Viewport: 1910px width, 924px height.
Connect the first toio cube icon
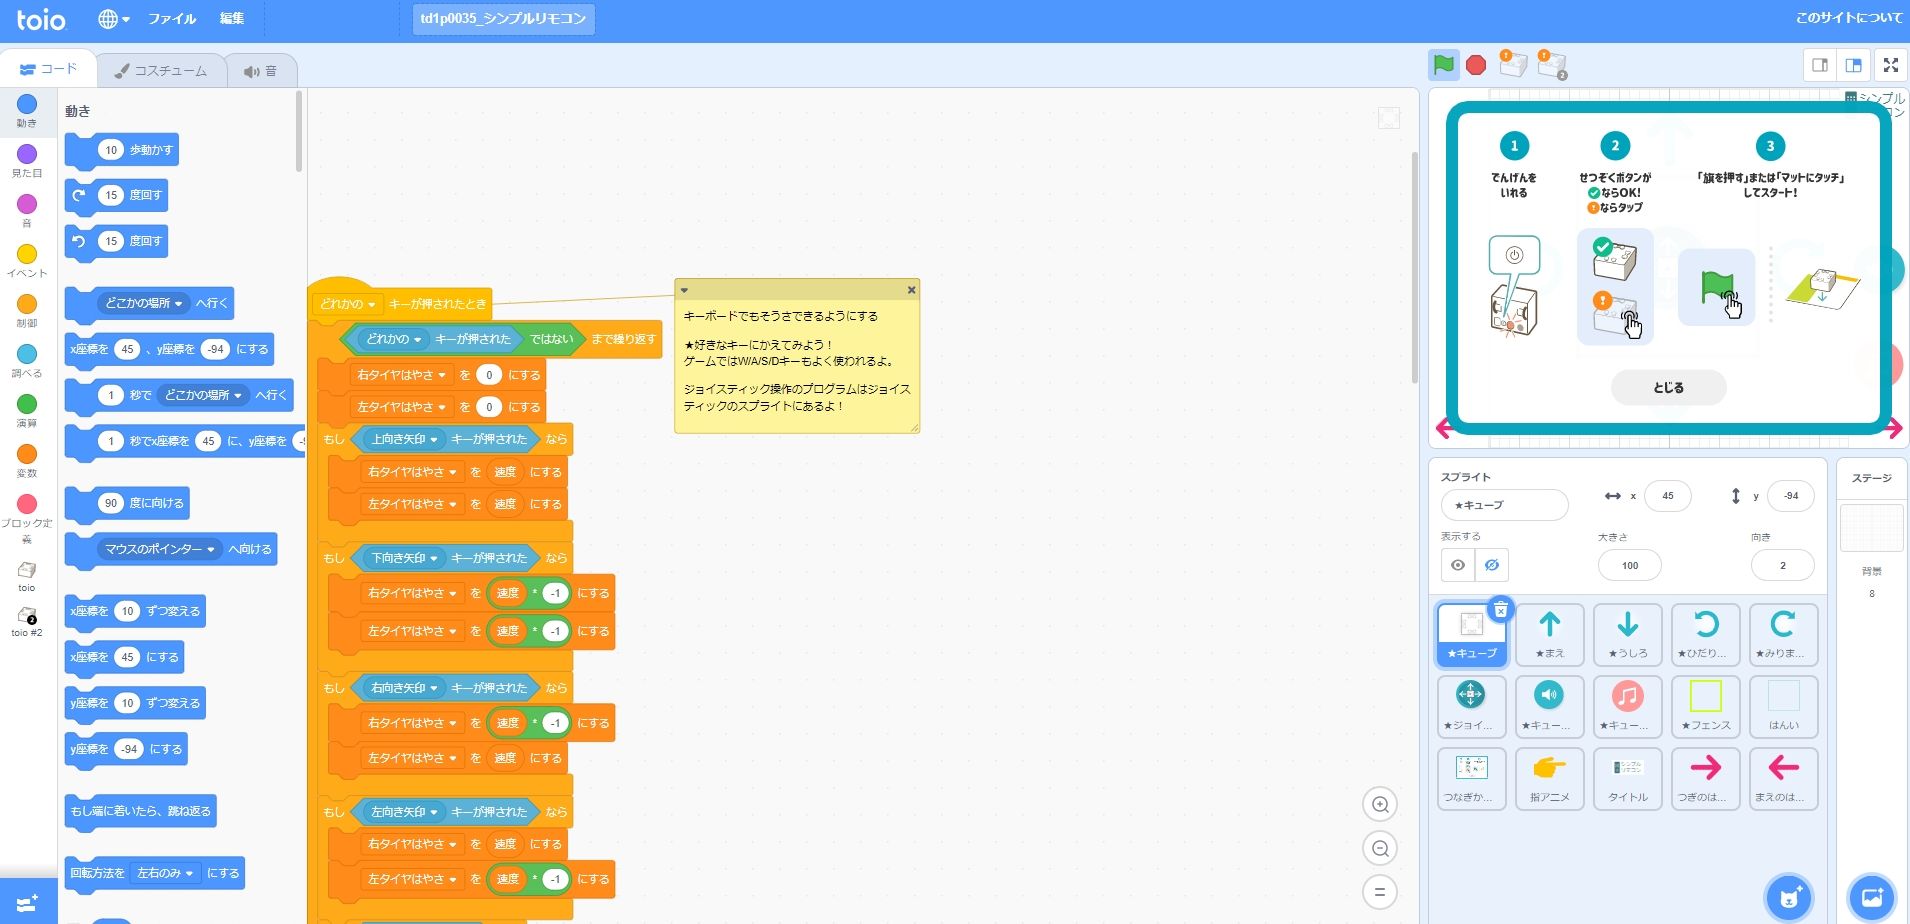coord(1512,64)
